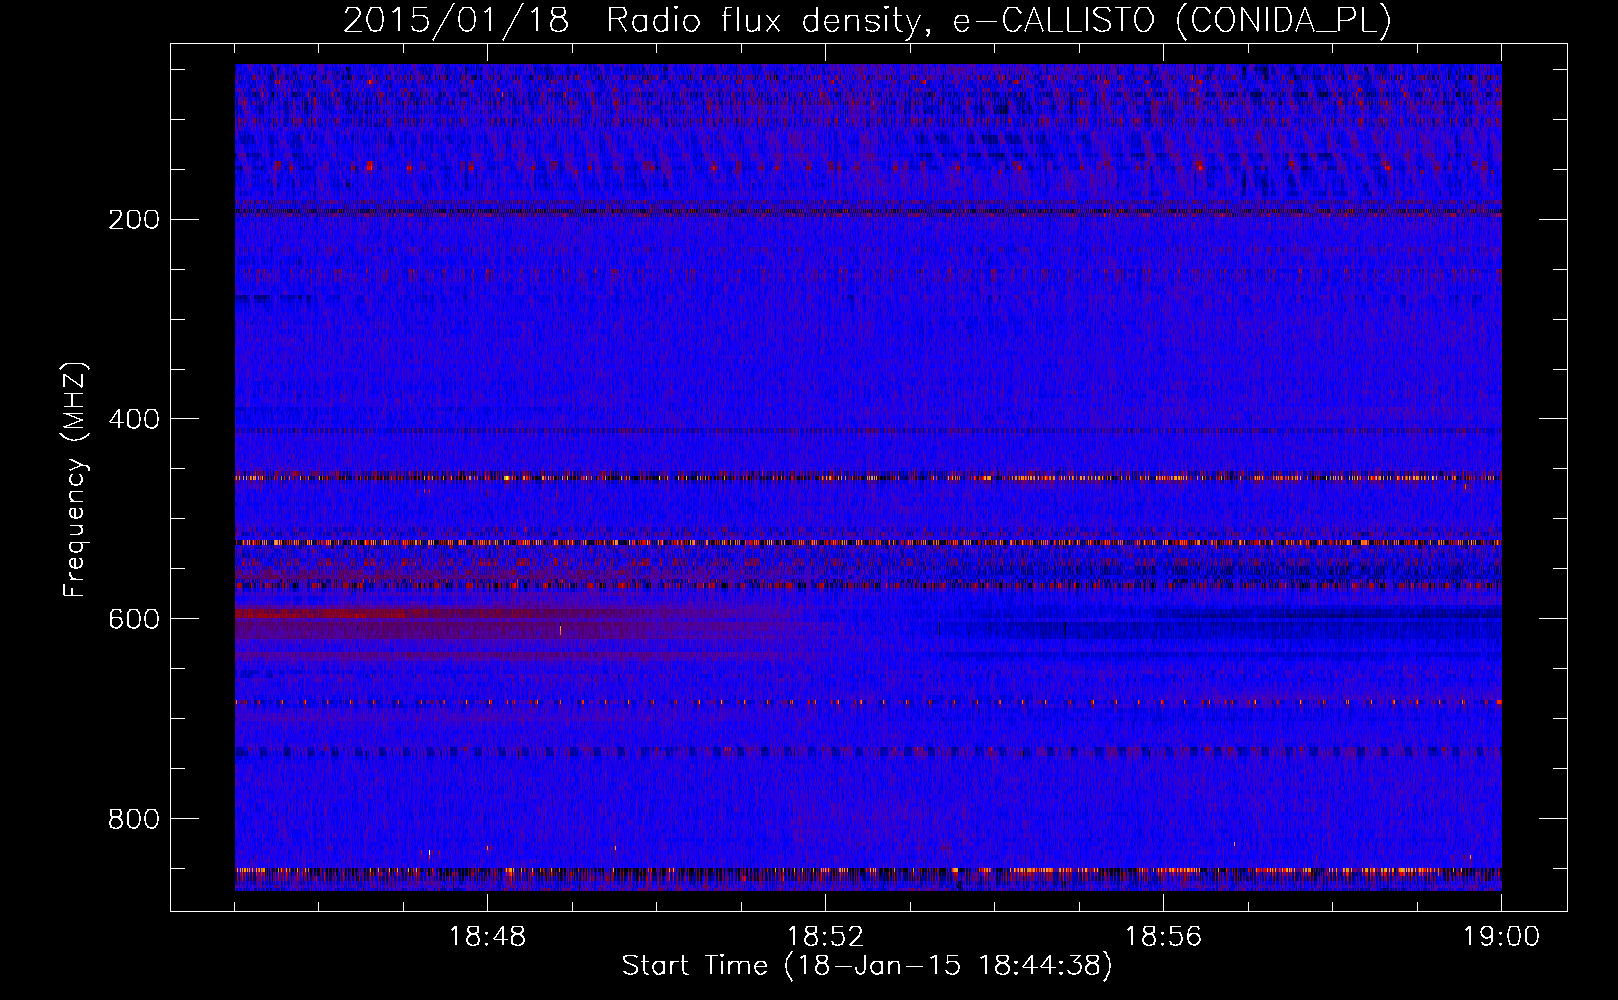The height and width of the screenshot is (1000, 1618).
Task: Click the 19:00 time tick label
Action: pos(1502,938)
